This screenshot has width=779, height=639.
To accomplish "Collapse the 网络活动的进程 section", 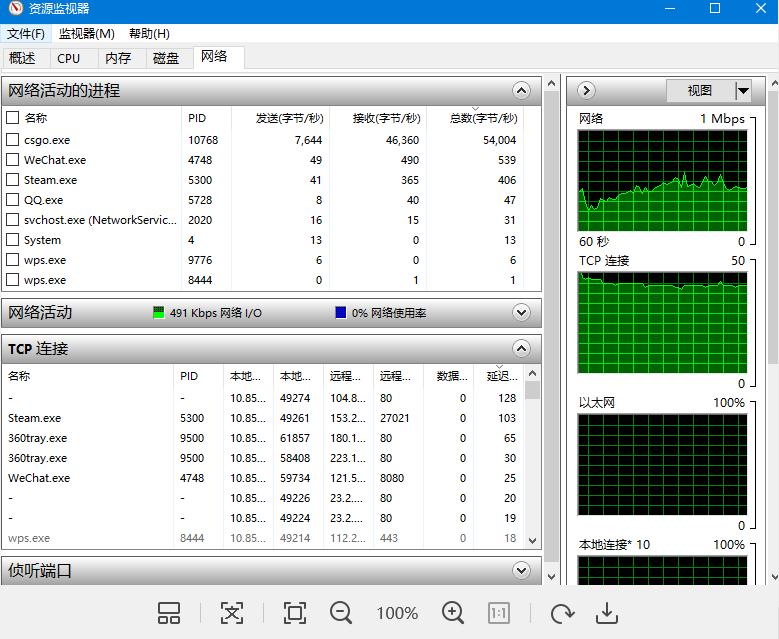I will pos(521,91).
